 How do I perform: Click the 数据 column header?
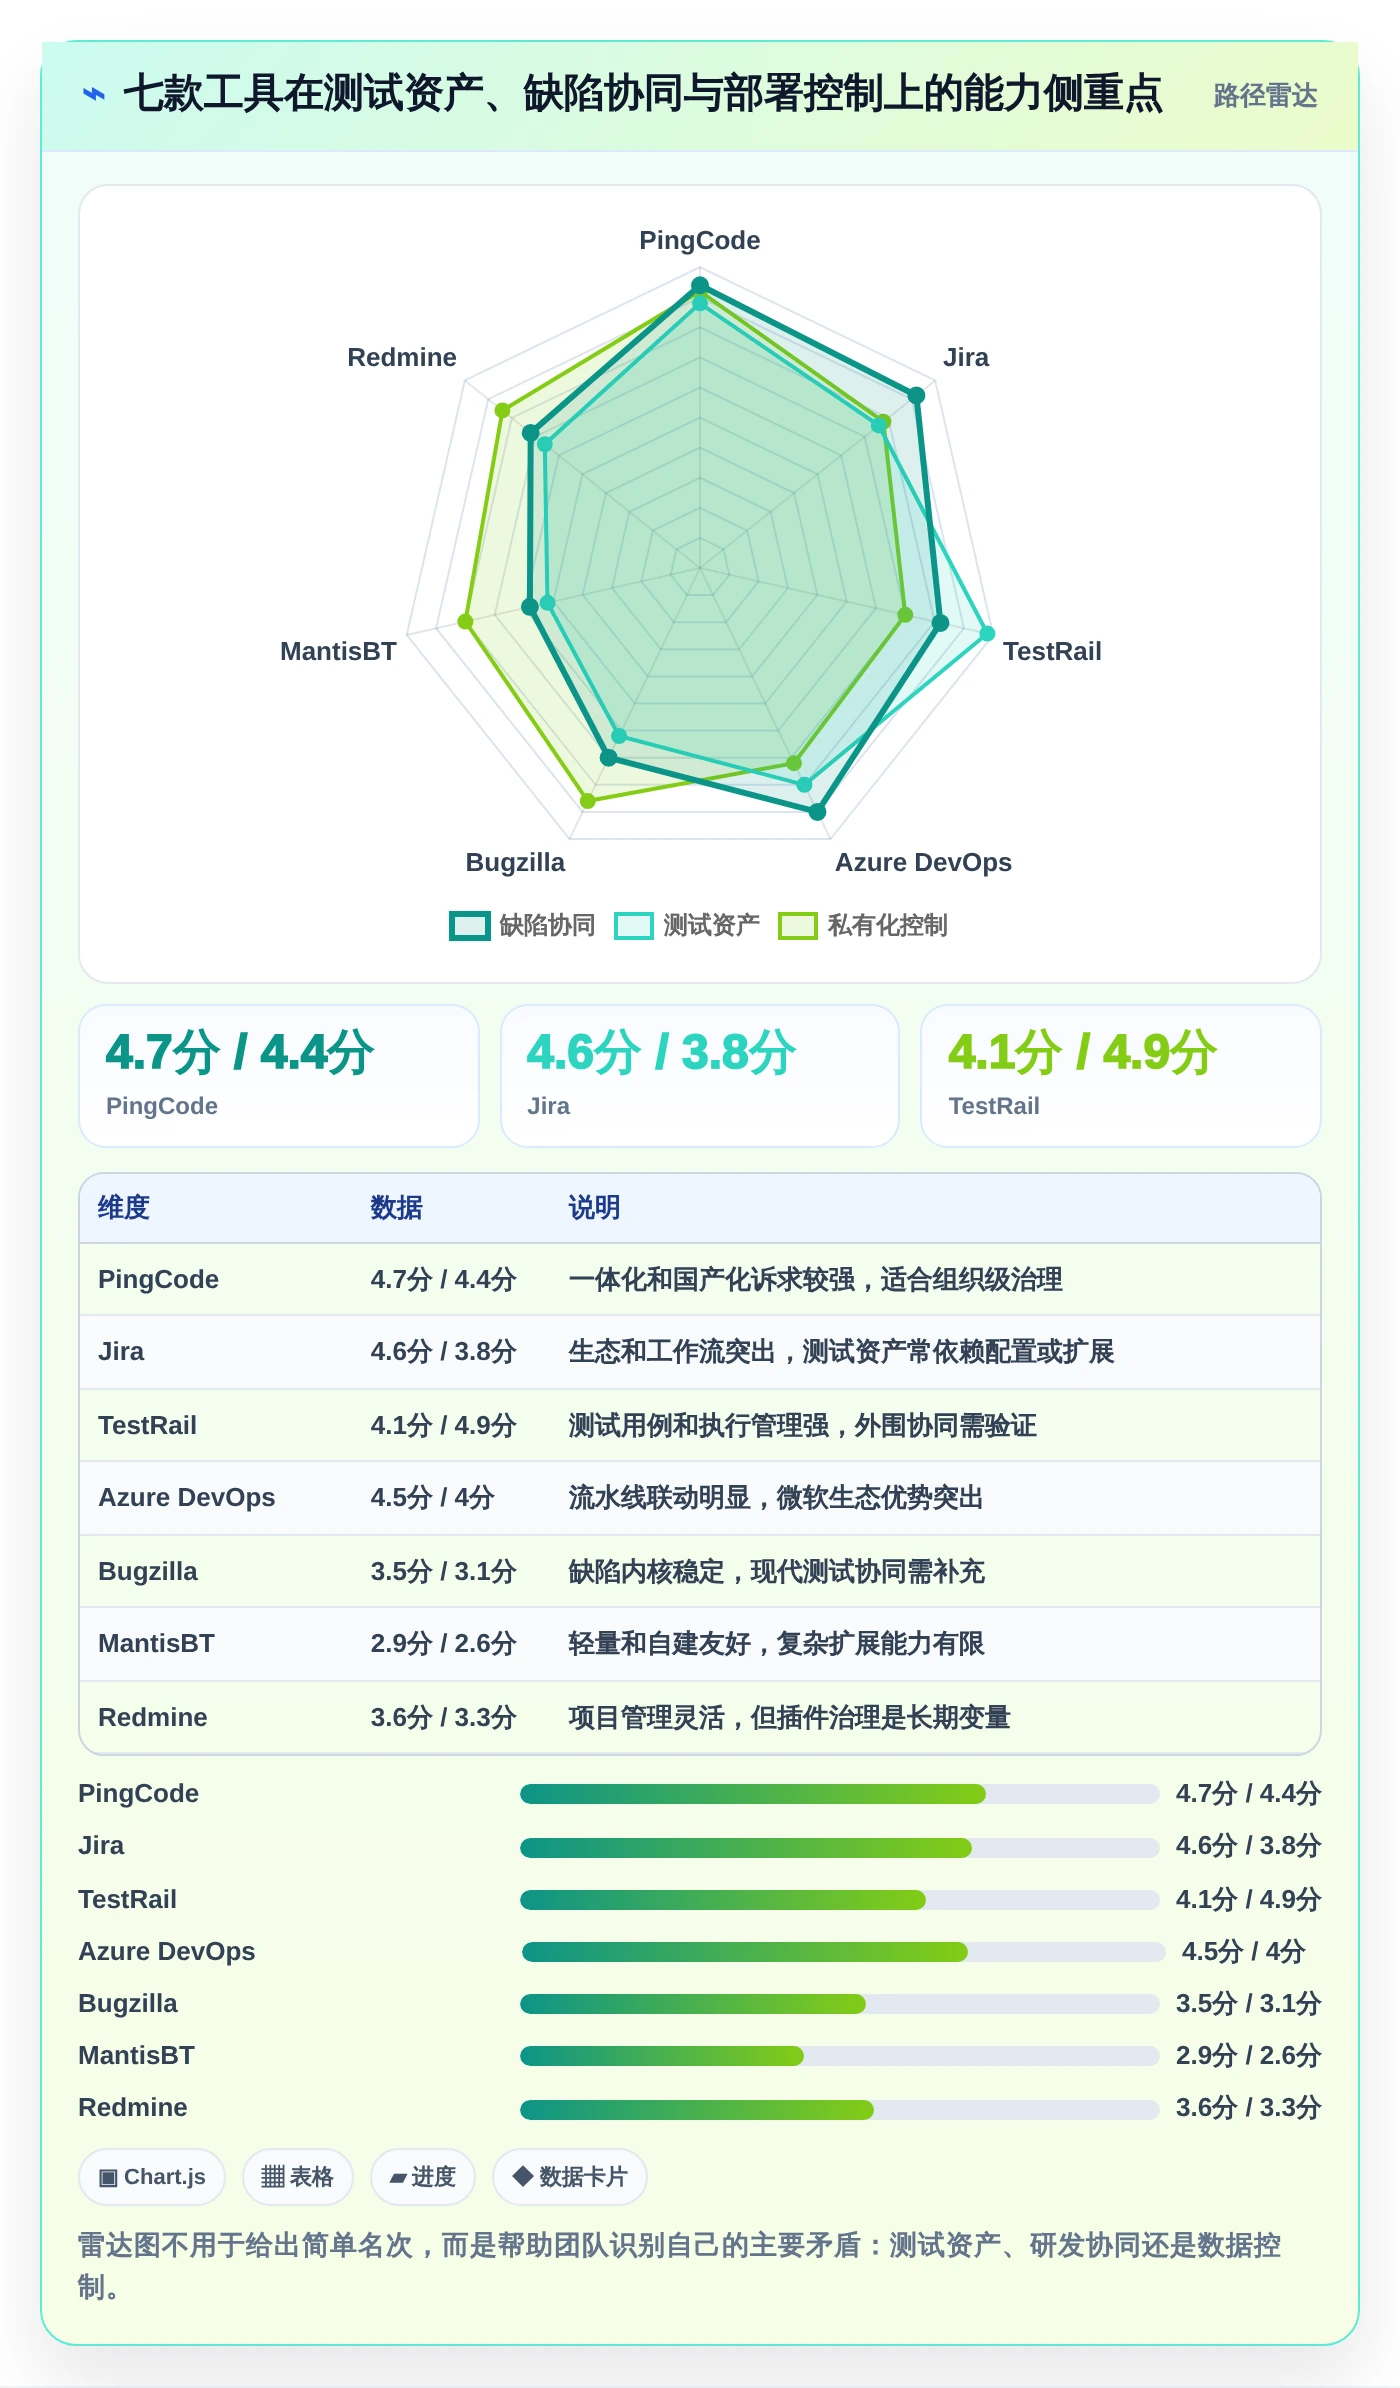[x=396, y=1208]
